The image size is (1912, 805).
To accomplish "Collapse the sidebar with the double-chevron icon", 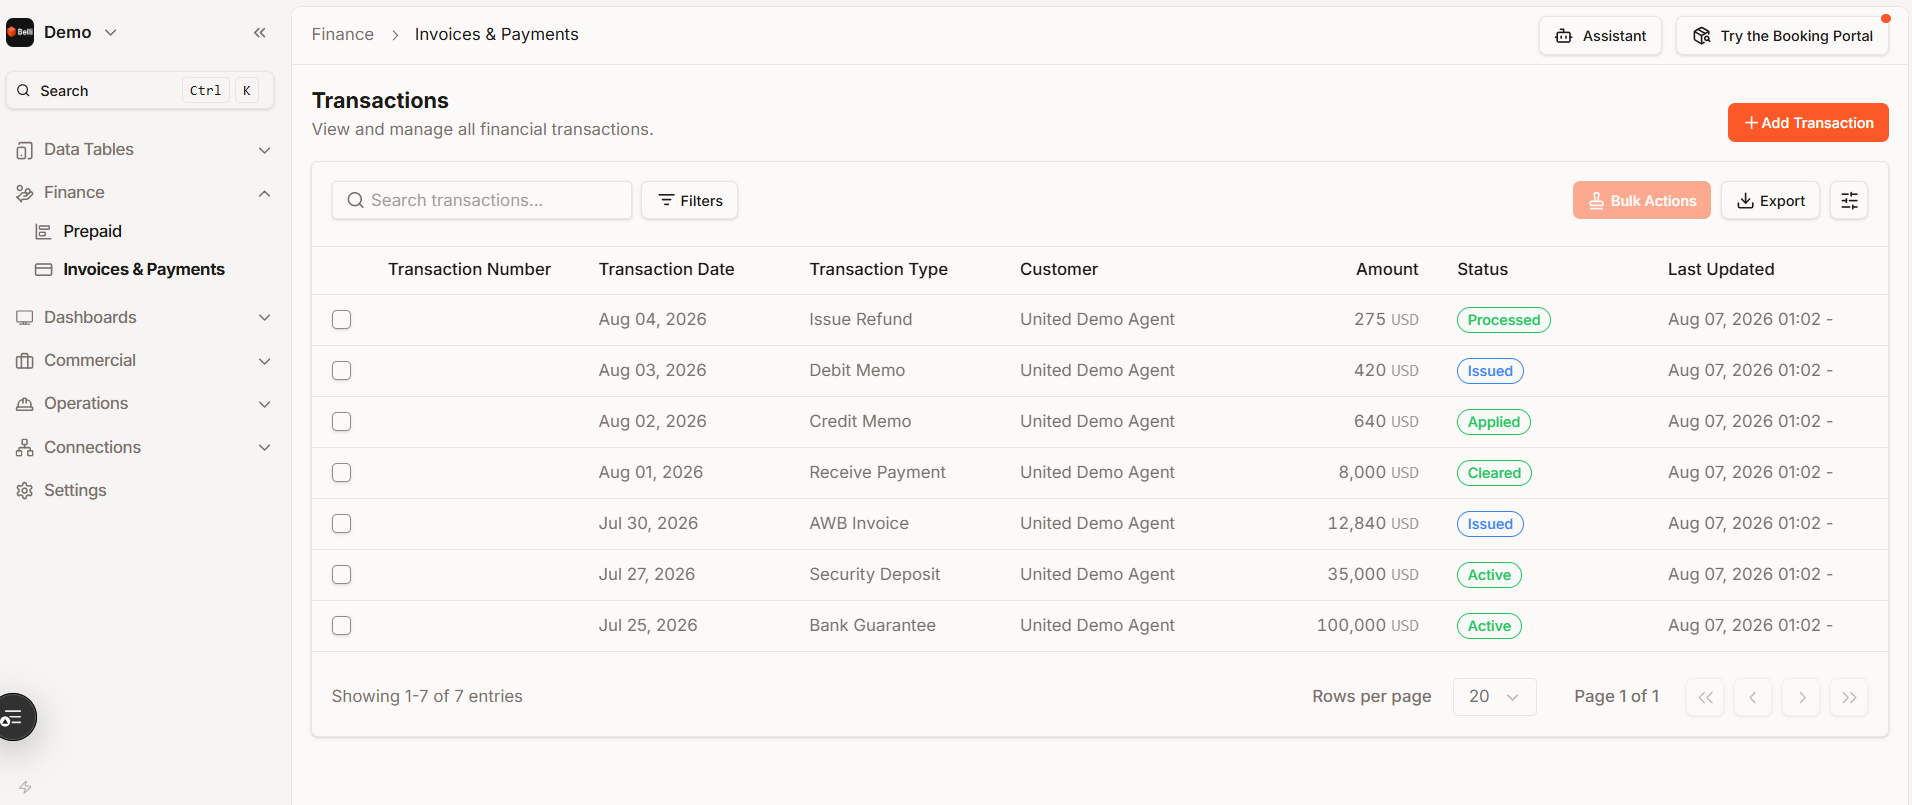I will click(x=260, y=33).
